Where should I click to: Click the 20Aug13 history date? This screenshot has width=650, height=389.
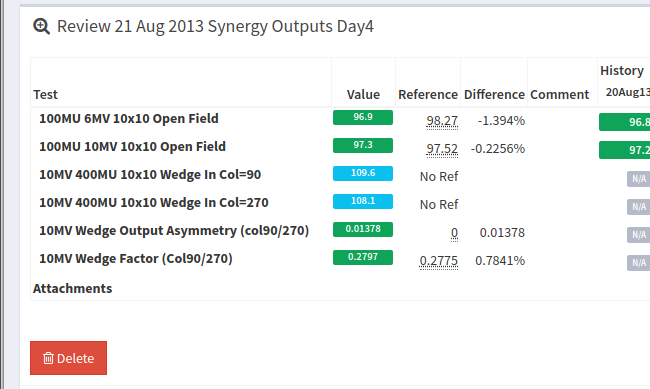coord(628,92)
